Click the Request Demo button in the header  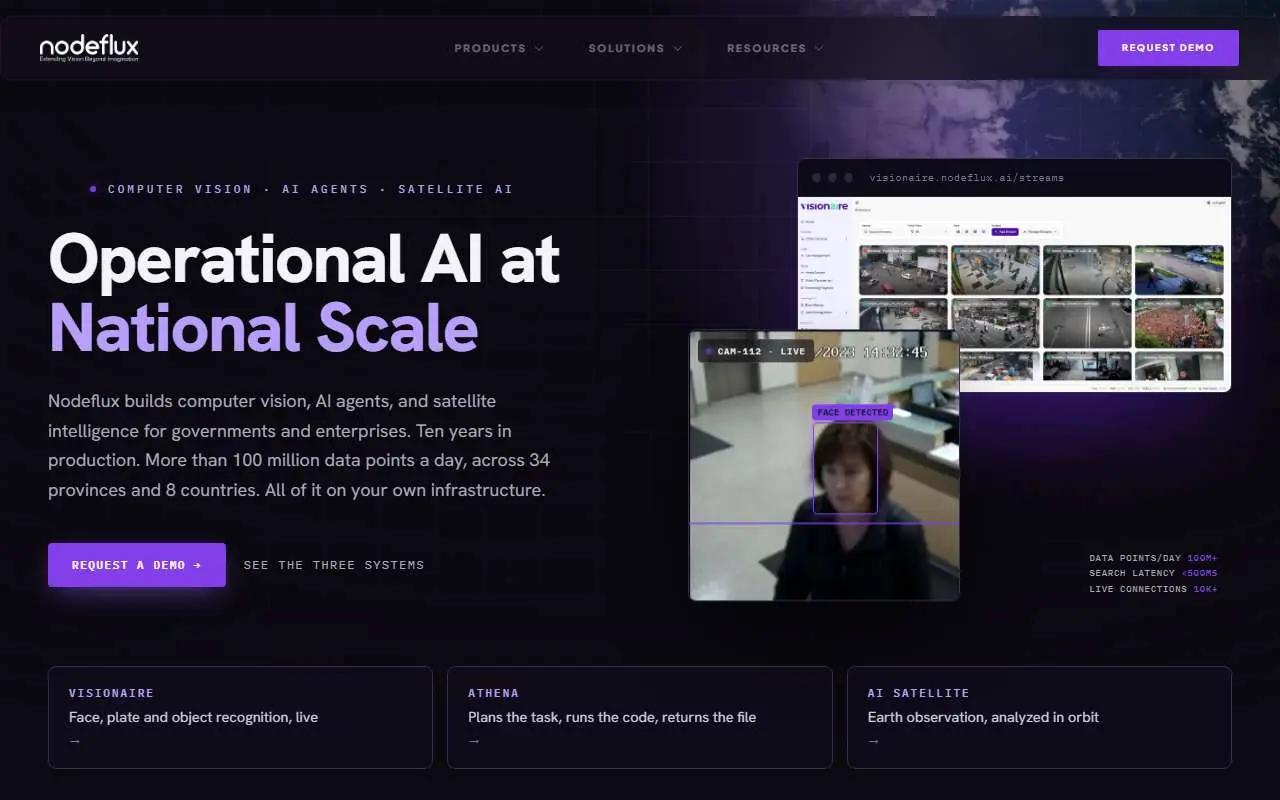[x=1168, y=48]
